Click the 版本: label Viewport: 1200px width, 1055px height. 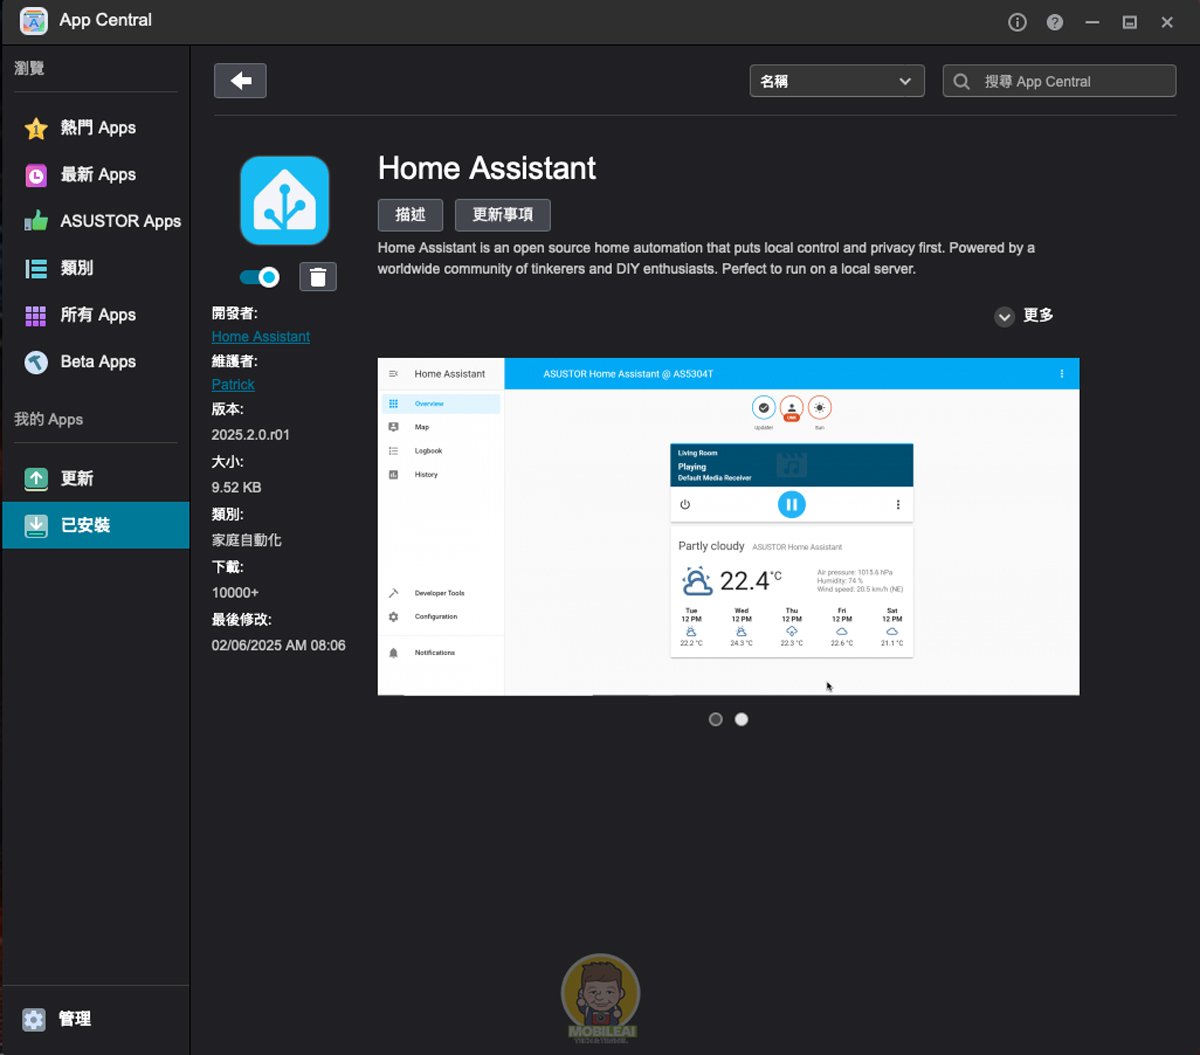click(228, 409)
